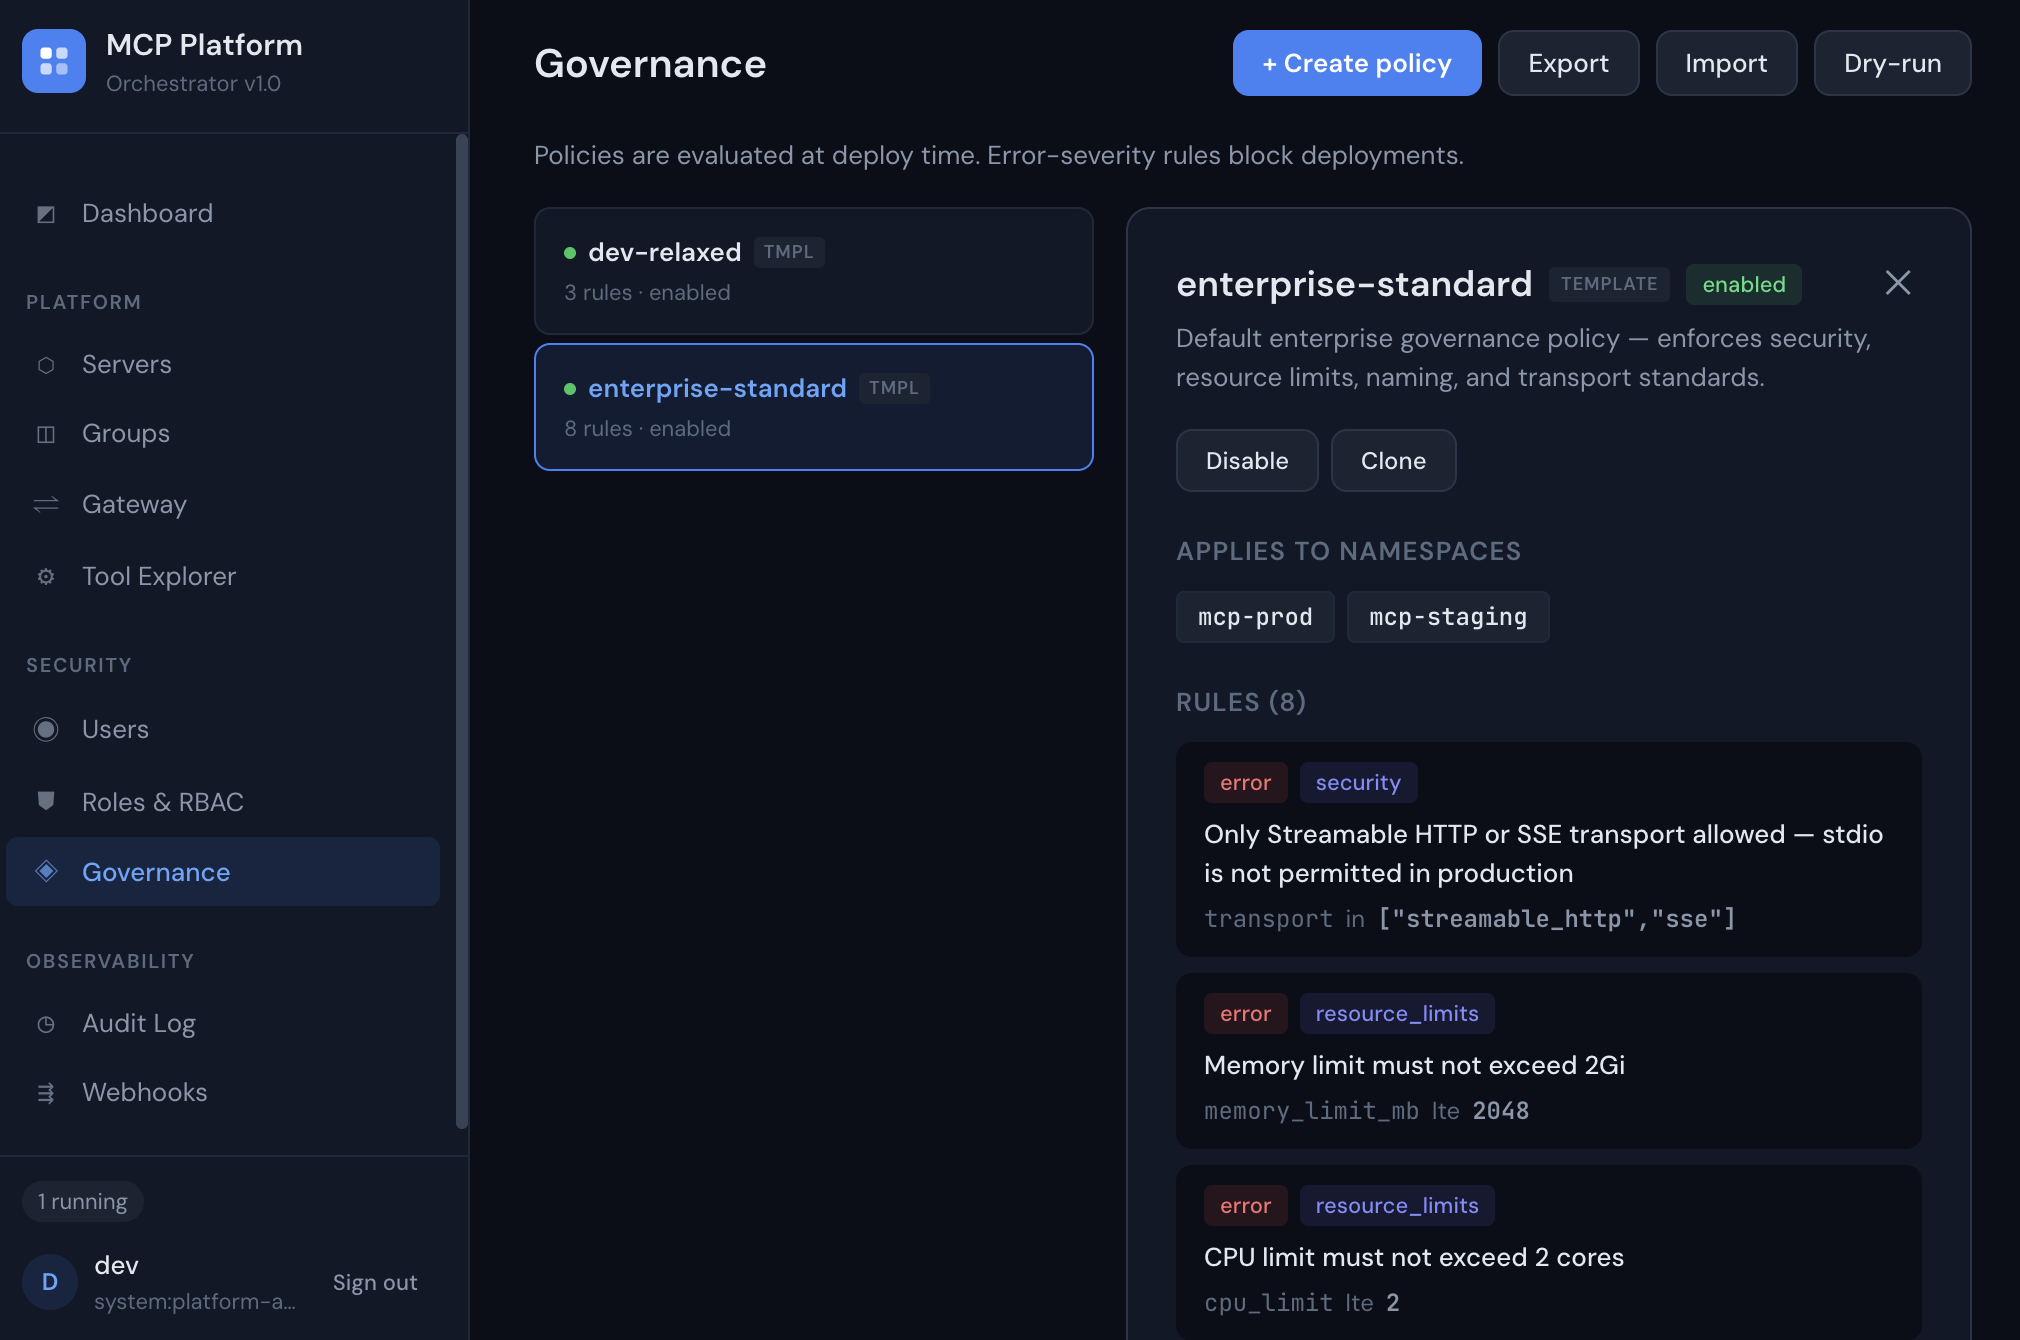The height and width of the screenshot is (1340, 2020).
Task: Click the 'RULES (8)' heading
Action: click(x=1241, y=702)
